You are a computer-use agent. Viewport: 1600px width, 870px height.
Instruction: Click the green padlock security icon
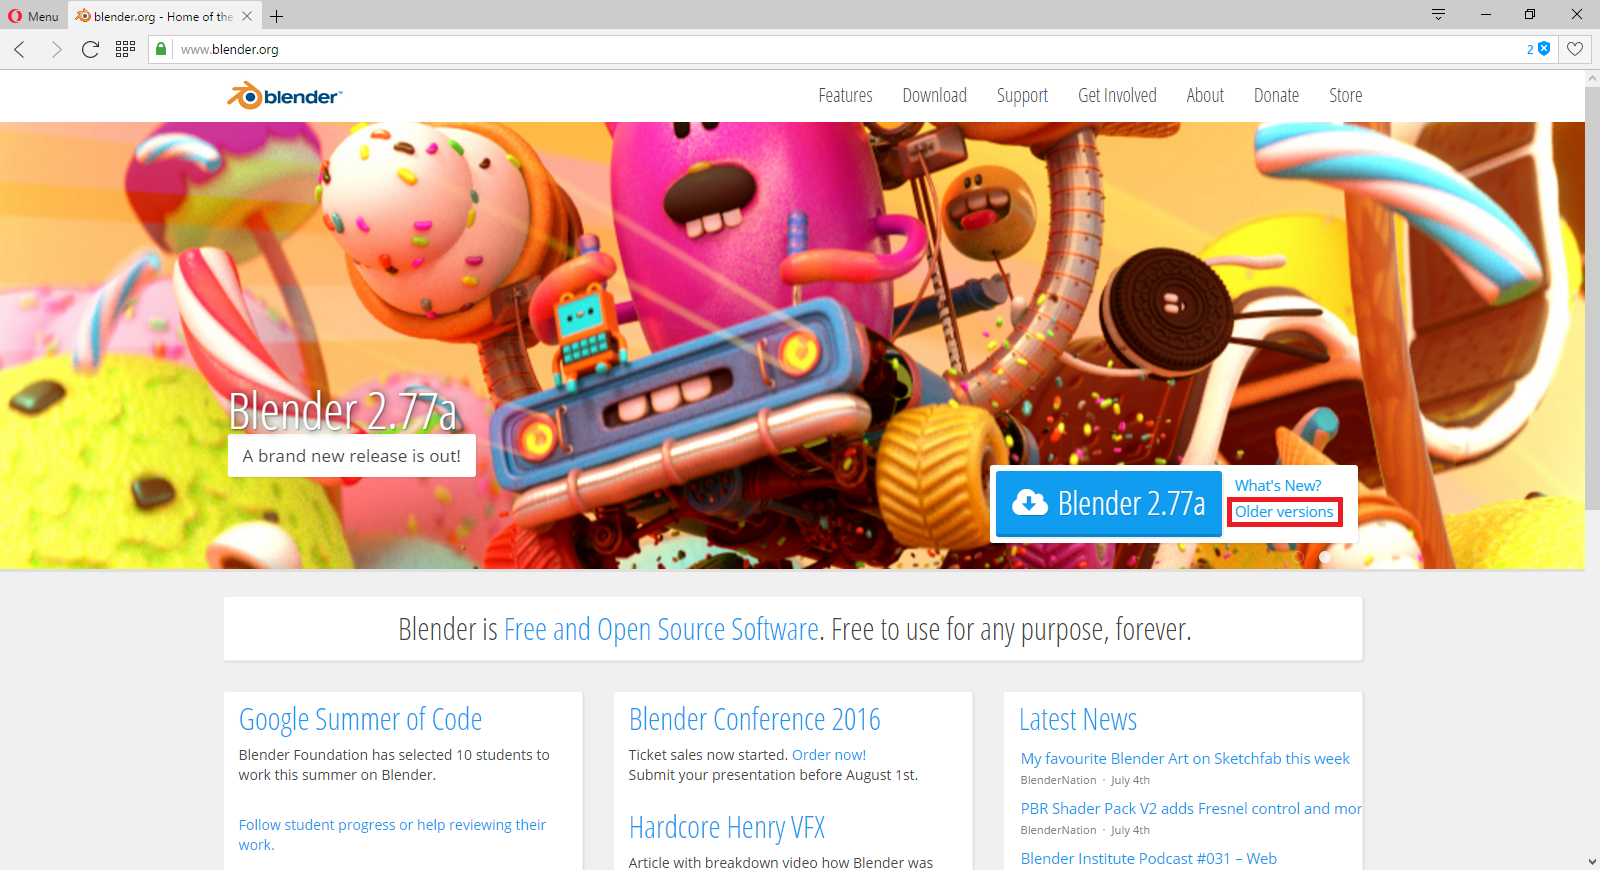(161, 49)
